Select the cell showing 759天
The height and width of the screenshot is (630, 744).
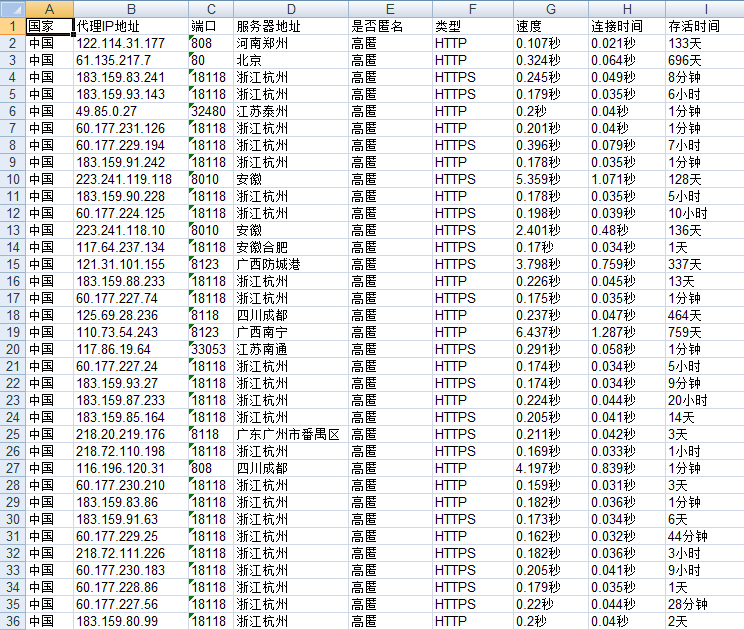704,332
